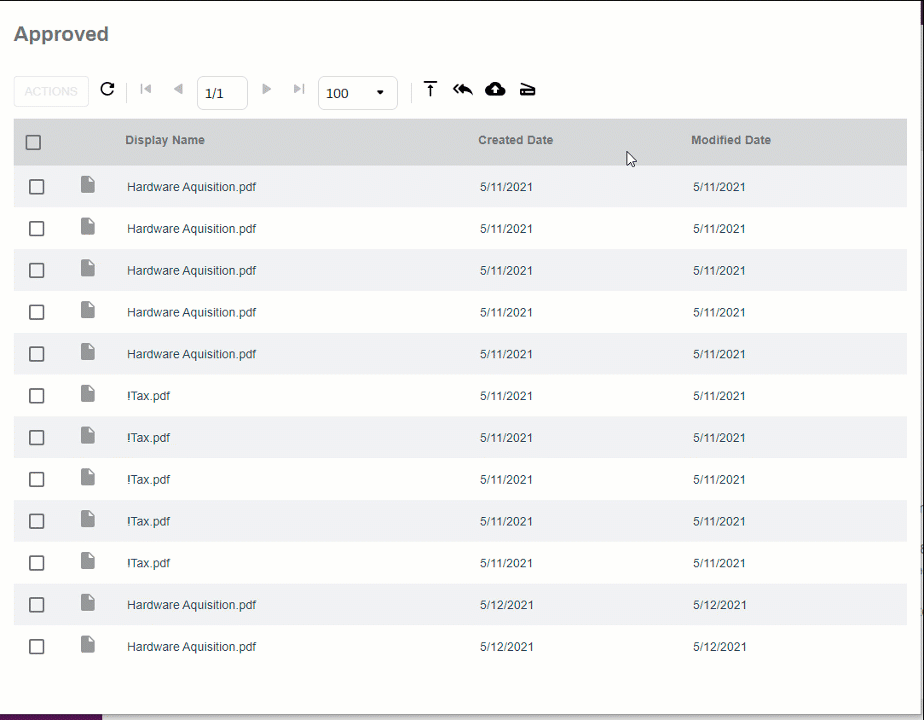Click the Approved heading text
Screen dimensions: 924x720
click(x=61, y=34)
